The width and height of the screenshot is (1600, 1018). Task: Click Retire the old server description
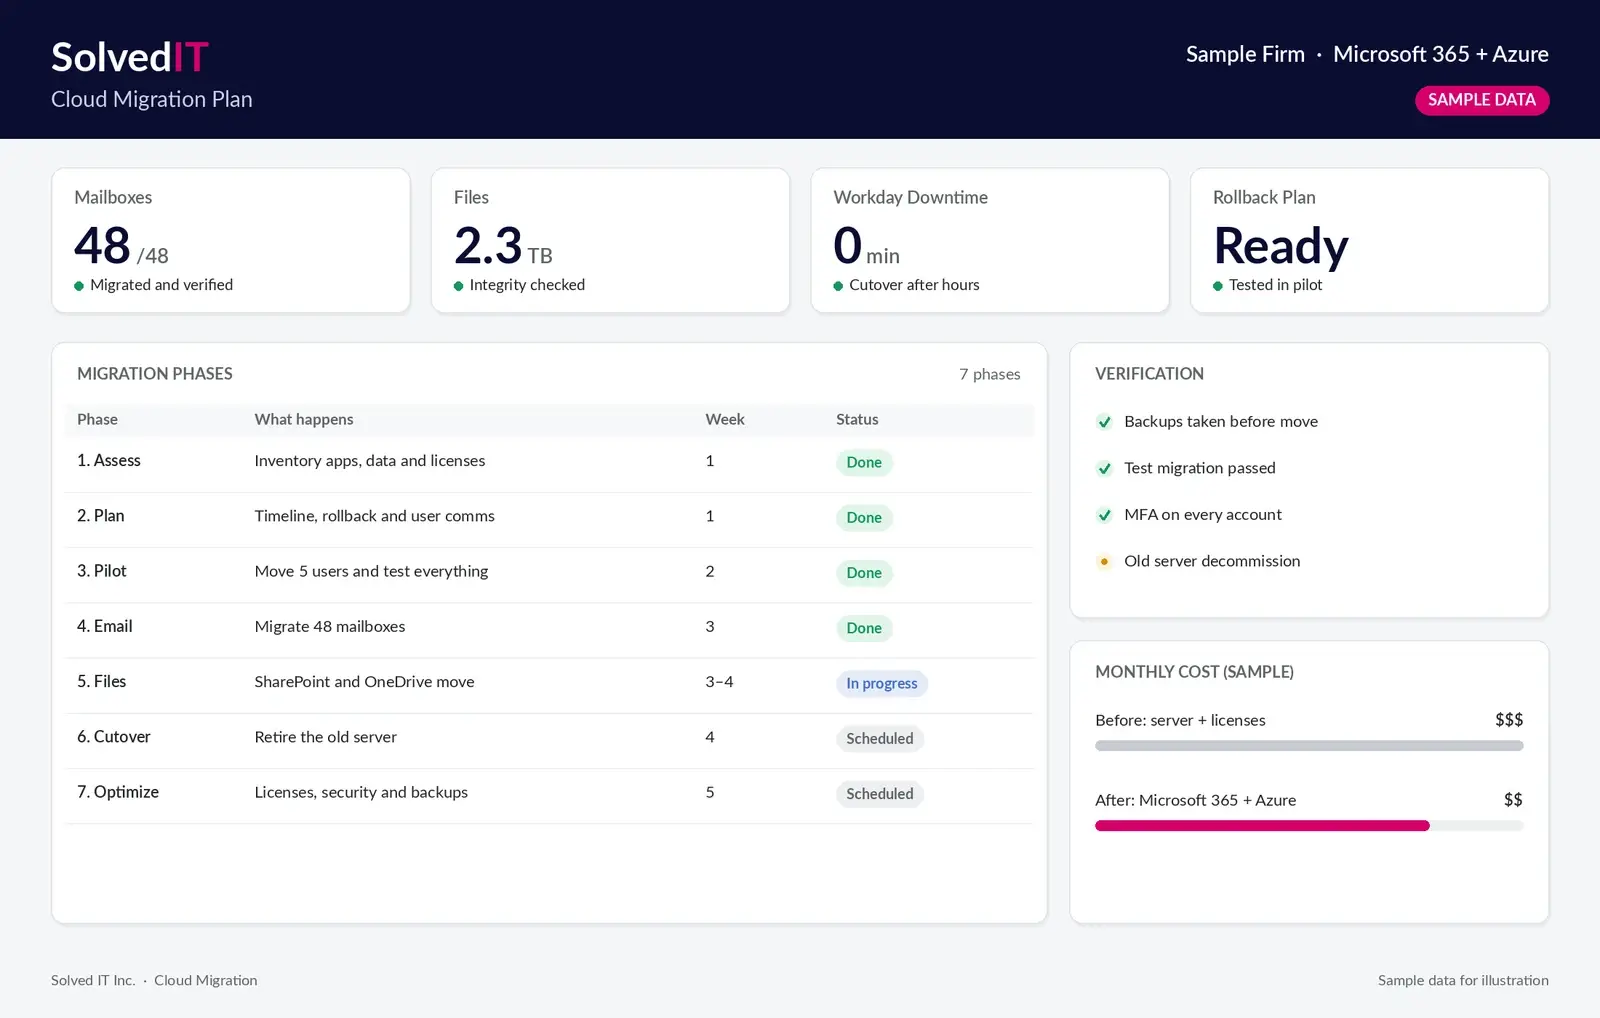pyautogui.click(x=325, y=737)
